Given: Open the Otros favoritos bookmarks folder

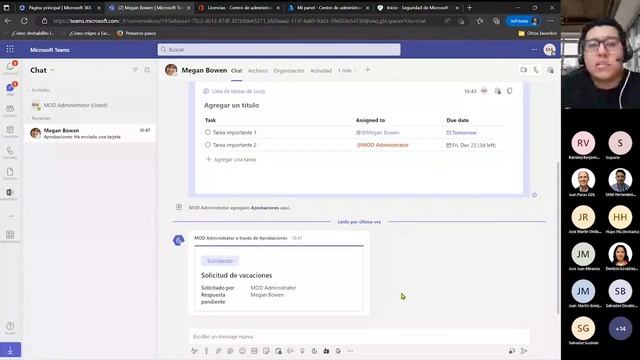Looking at the screenshot, I should click(538, 33).
